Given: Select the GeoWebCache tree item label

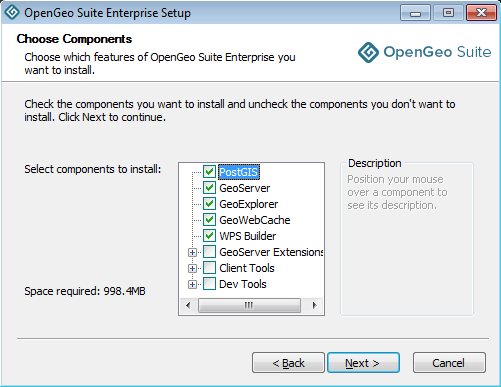Looking at the screenshot, I should click(255, 220).
